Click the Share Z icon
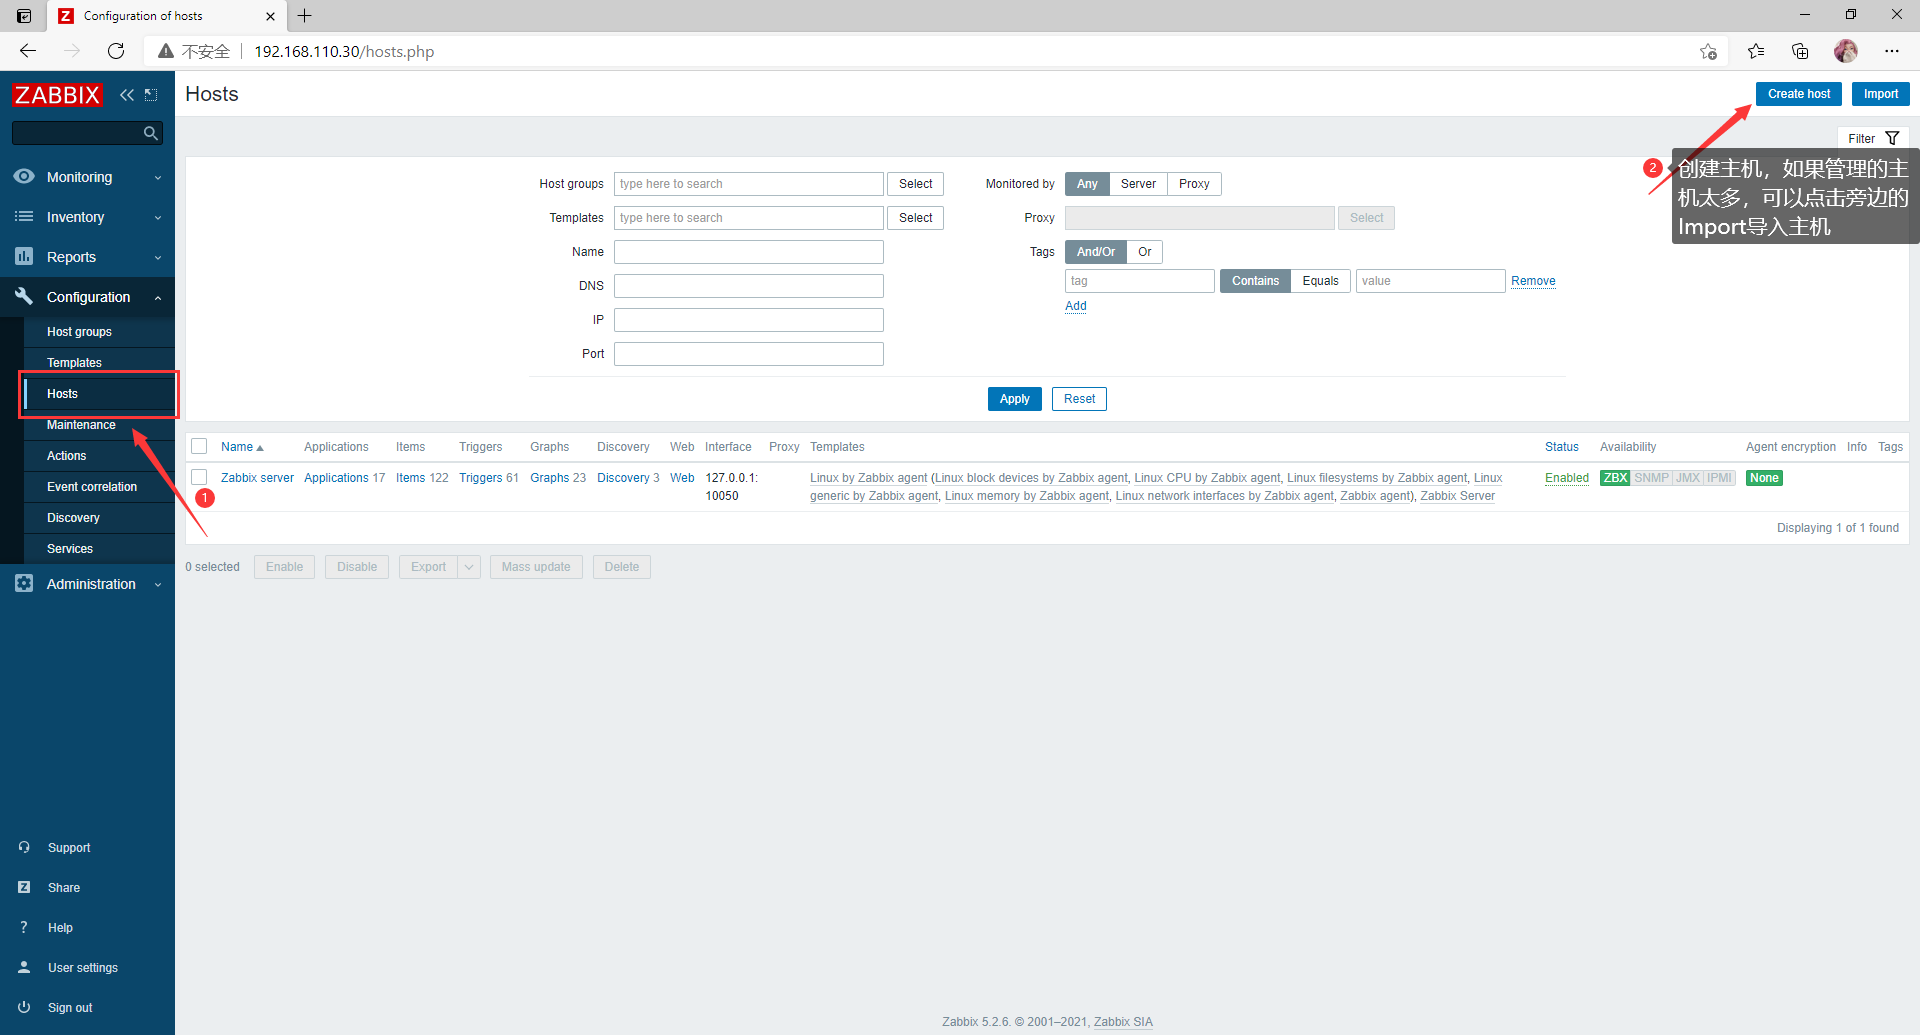Image resolution: width=1920 pixels, height=1035 pixels. (24, 887)
